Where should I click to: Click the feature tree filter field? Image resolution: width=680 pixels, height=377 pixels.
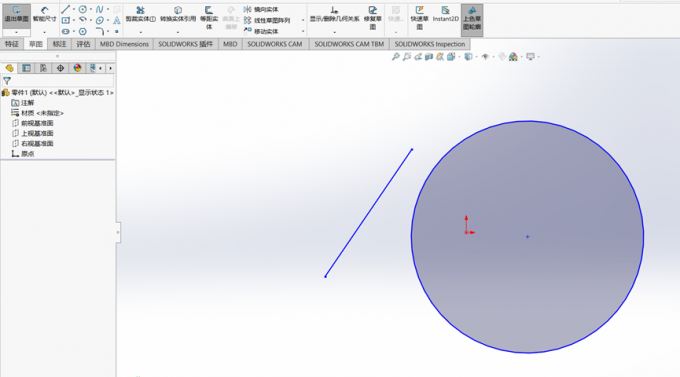pyautogui.click(x=58, y=81)
